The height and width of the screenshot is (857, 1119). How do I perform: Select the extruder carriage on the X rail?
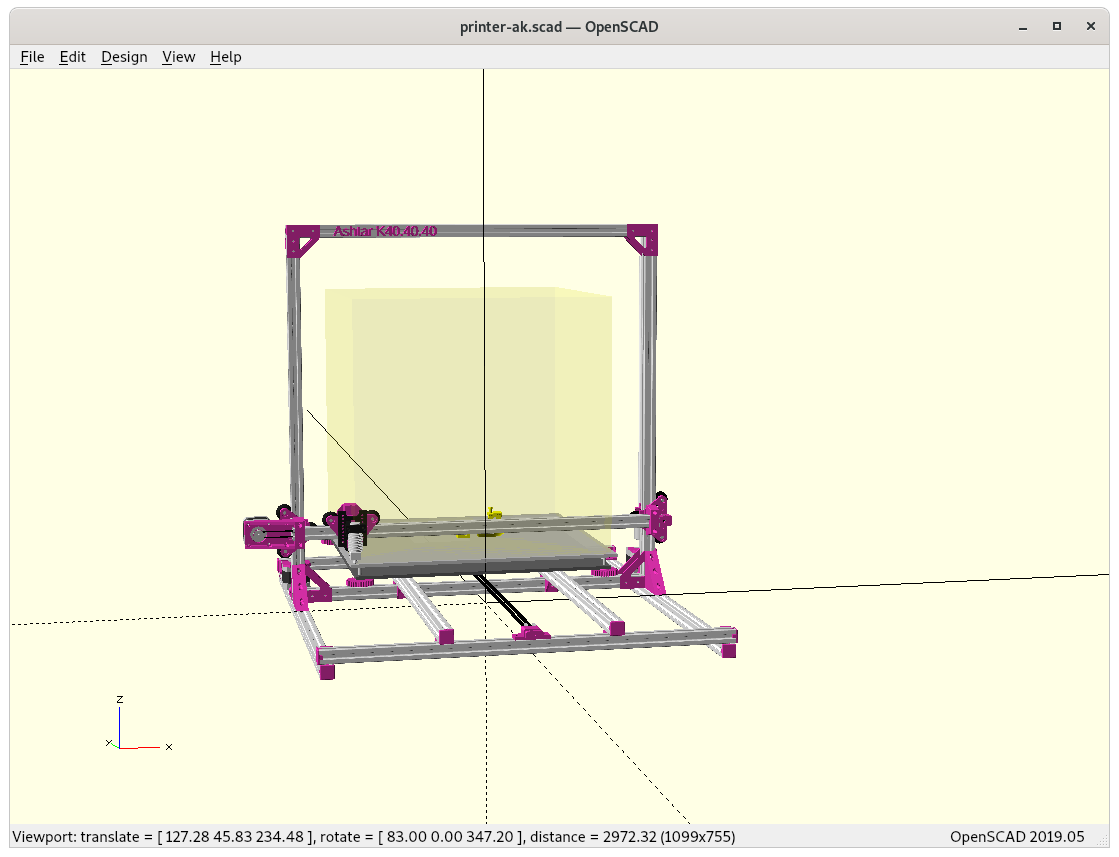(x=352, y=525)
